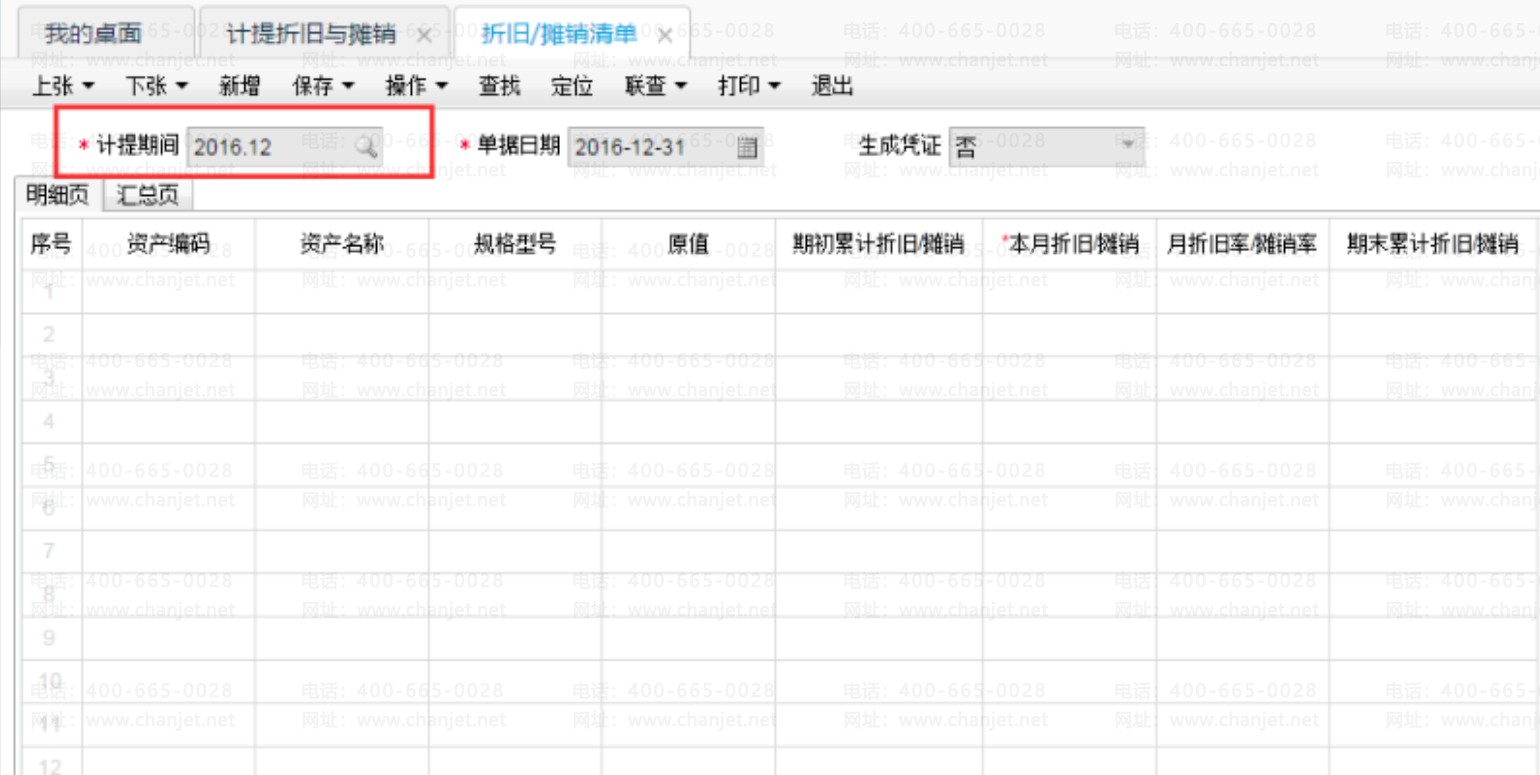The height and width of the screenshot is (775, 1540).
Task: Click the 规格型号 column header
Action: click(x=515, y=244)
